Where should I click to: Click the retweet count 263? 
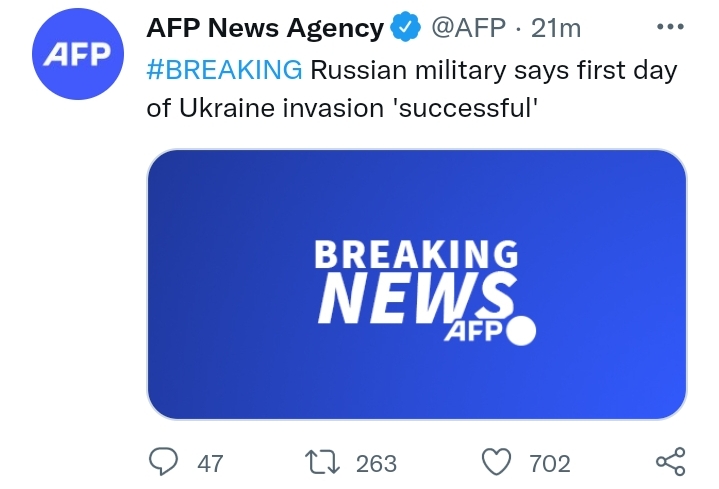pyautogui.click(x=376, y=463)
